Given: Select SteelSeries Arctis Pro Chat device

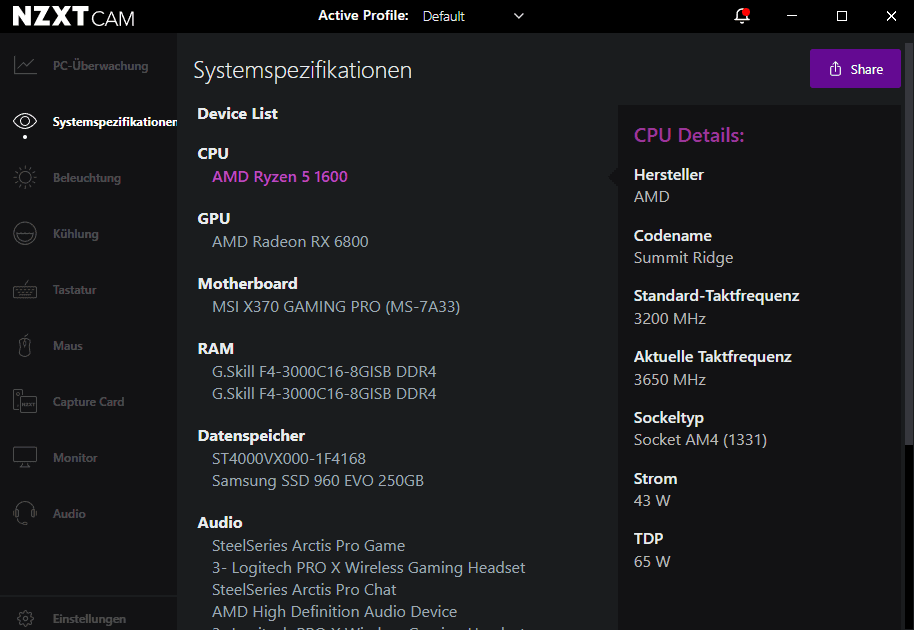Looking at the screenshot, I should [x=304, y=590].
